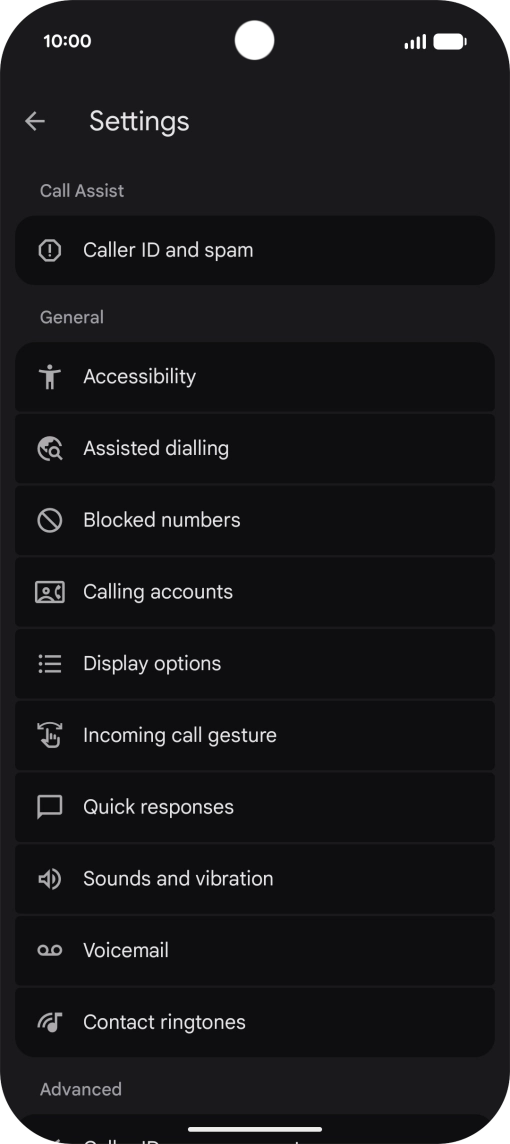
Task: Open Blocked numbers list
Action: (255, 520)
